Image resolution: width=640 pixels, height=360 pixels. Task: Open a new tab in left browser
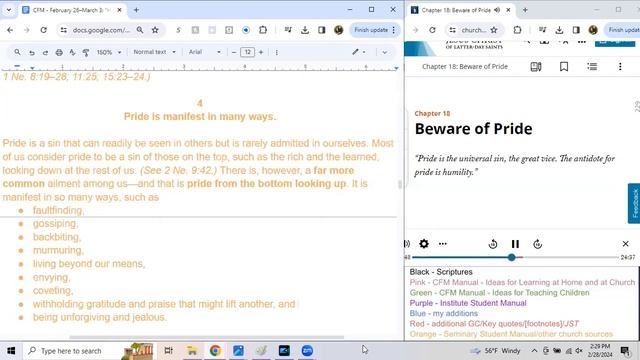click(x=136, y=10)
